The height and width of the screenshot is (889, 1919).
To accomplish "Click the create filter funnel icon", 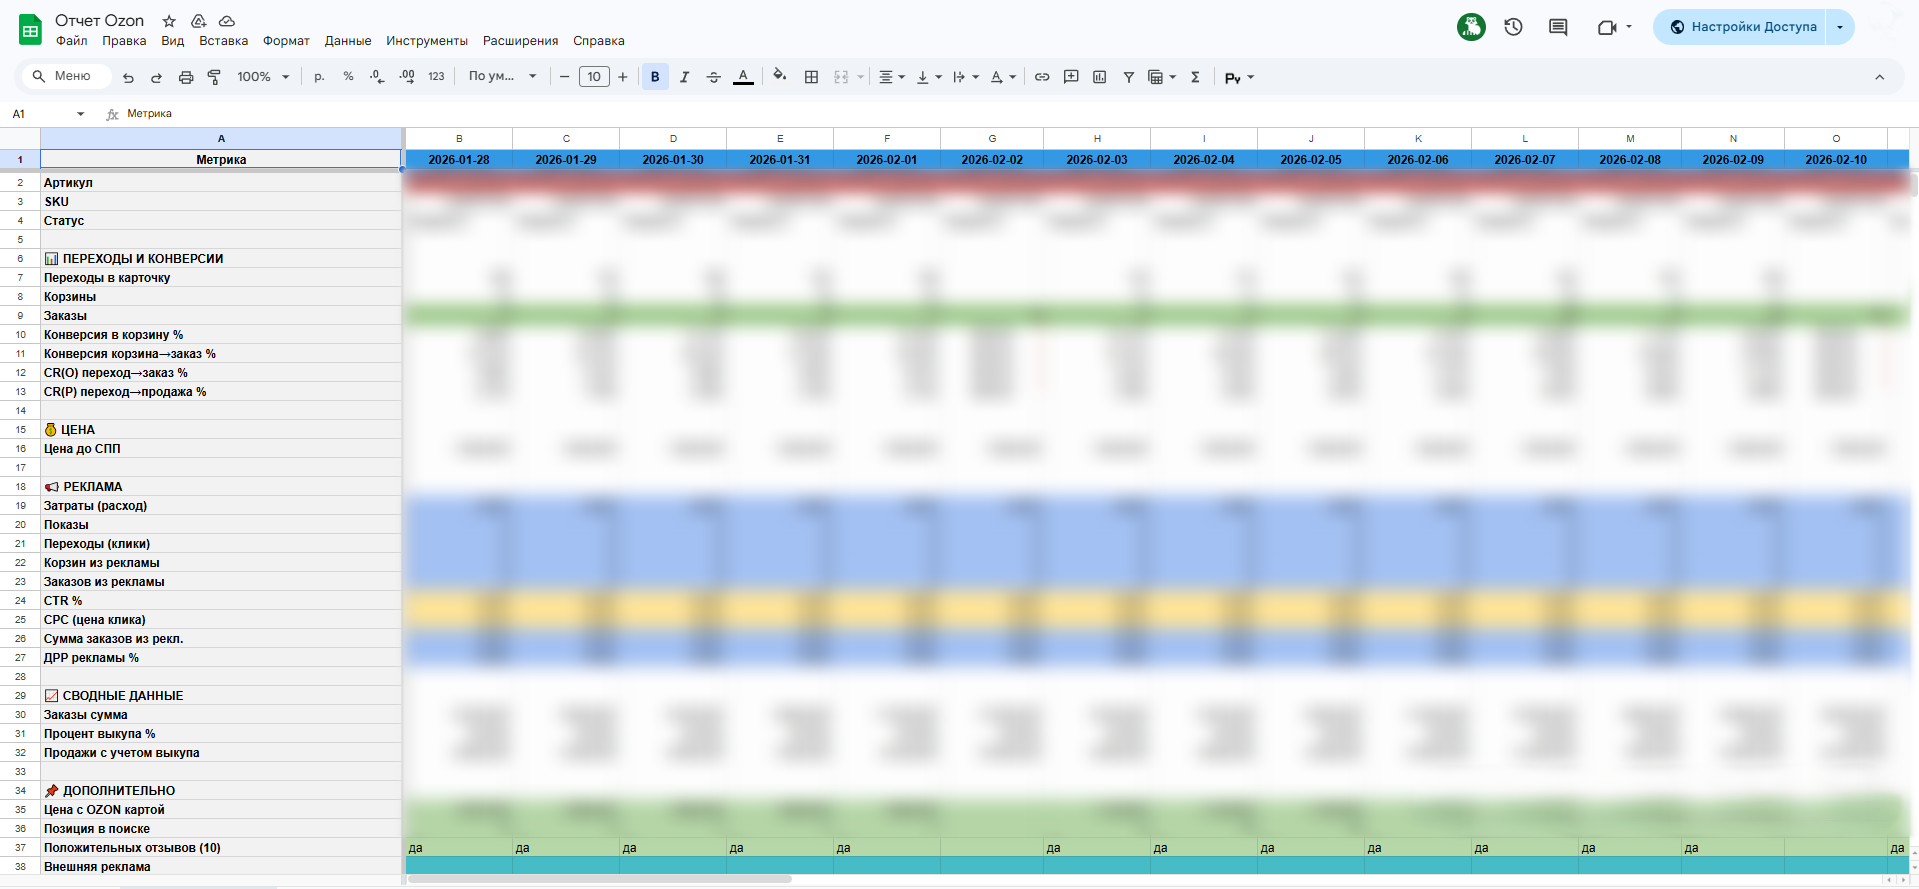I will [1128, 77].
